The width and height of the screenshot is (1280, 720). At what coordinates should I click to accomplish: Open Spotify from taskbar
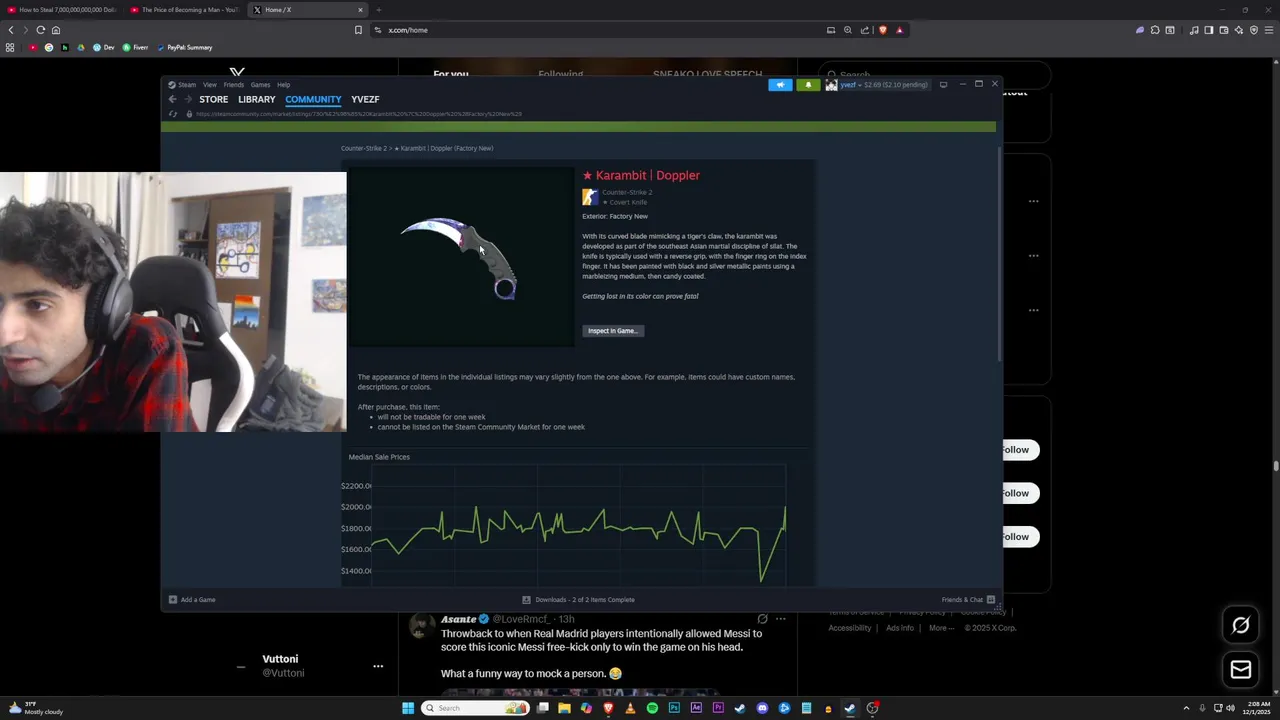click(x=652, y=708)
